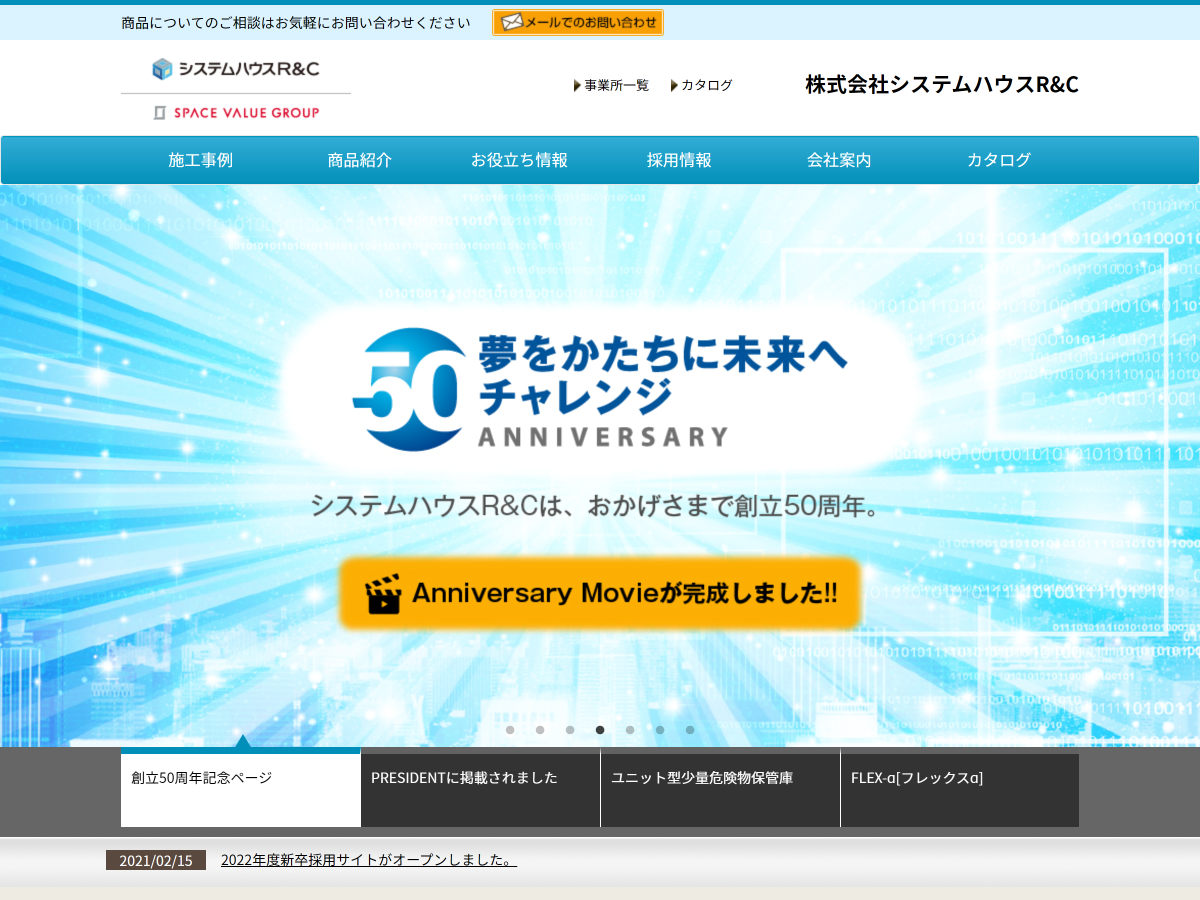Click the Anniversary Movie yellow button

[600, 593]
